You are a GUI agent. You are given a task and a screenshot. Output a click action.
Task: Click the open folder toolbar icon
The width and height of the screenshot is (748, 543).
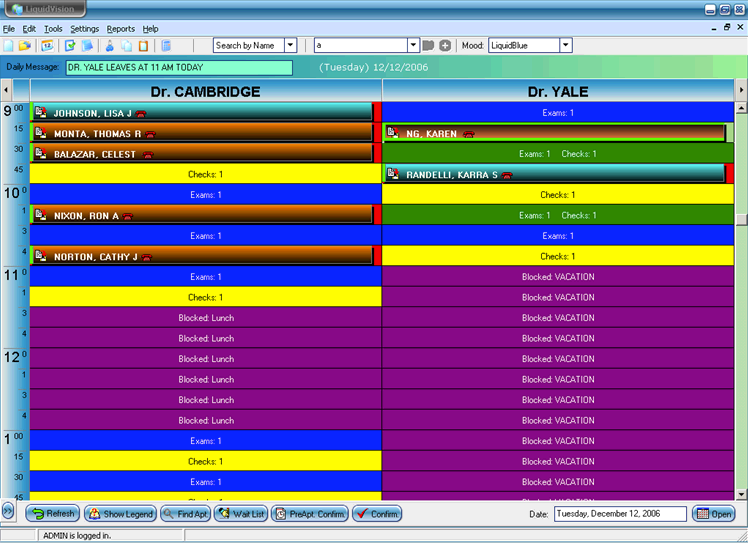(x=25, y=46)
